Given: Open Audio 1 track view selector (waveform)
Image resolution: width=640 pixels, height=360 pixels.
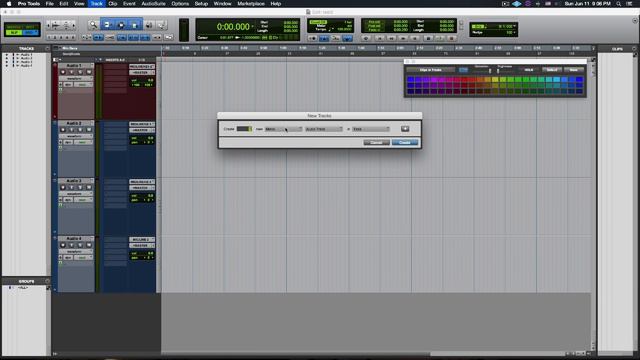Looking at the screenshot, I should click(76, 78).
